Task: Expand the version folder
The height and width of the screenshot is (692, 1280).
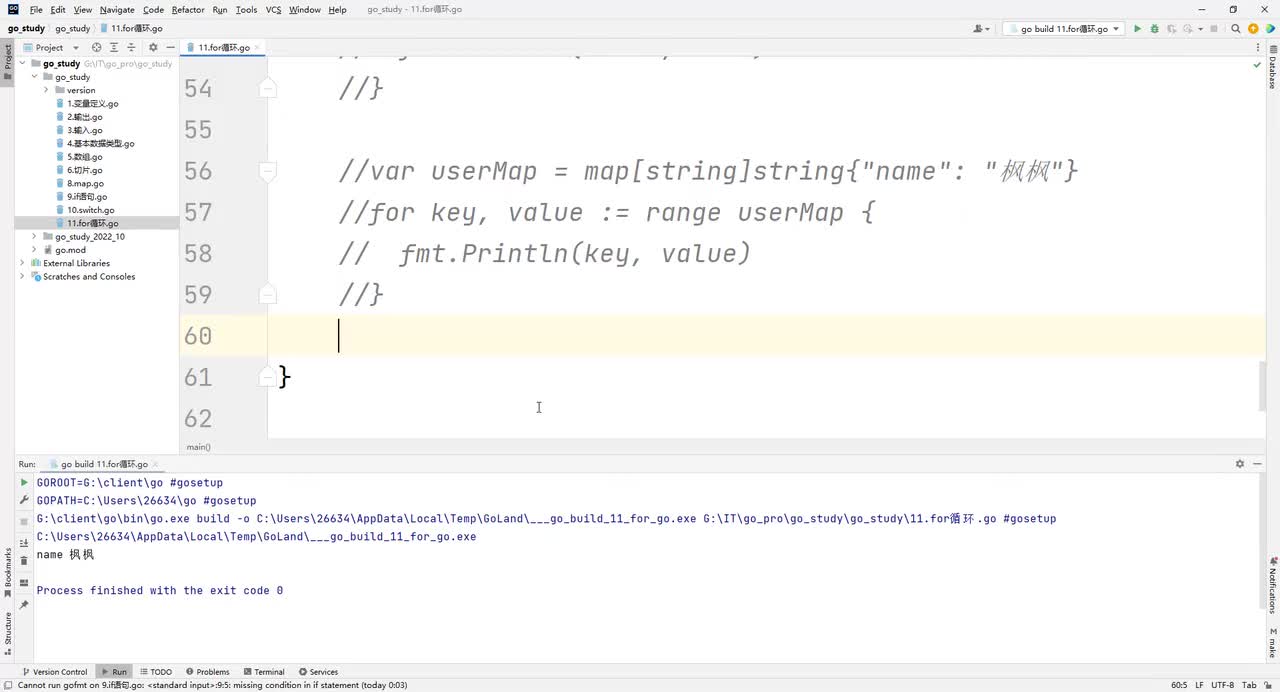Action: click(46, 90)
